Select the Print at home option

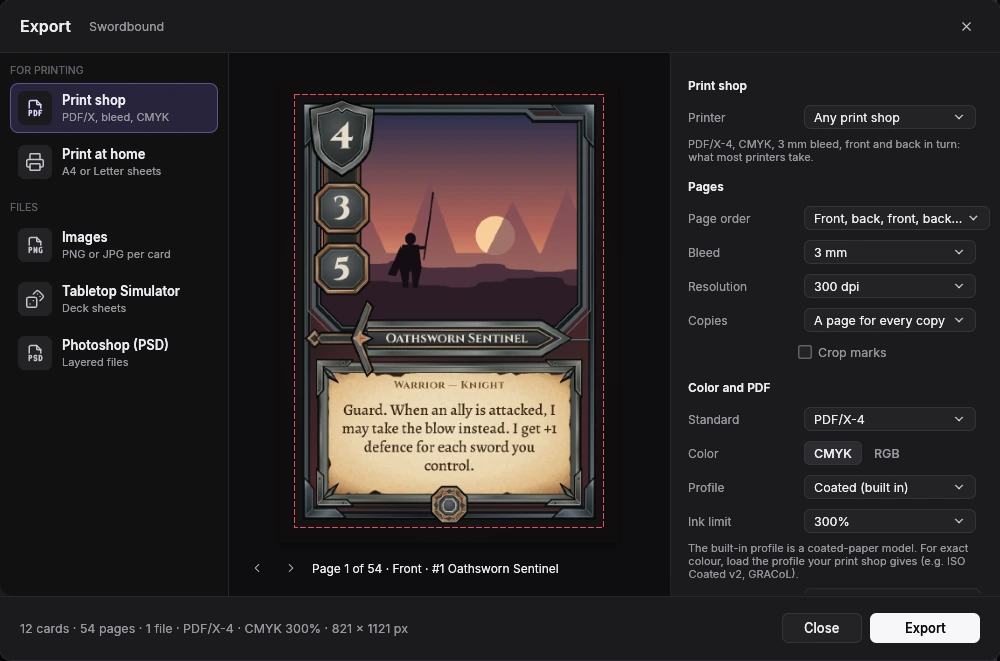(x=114, y=162)
